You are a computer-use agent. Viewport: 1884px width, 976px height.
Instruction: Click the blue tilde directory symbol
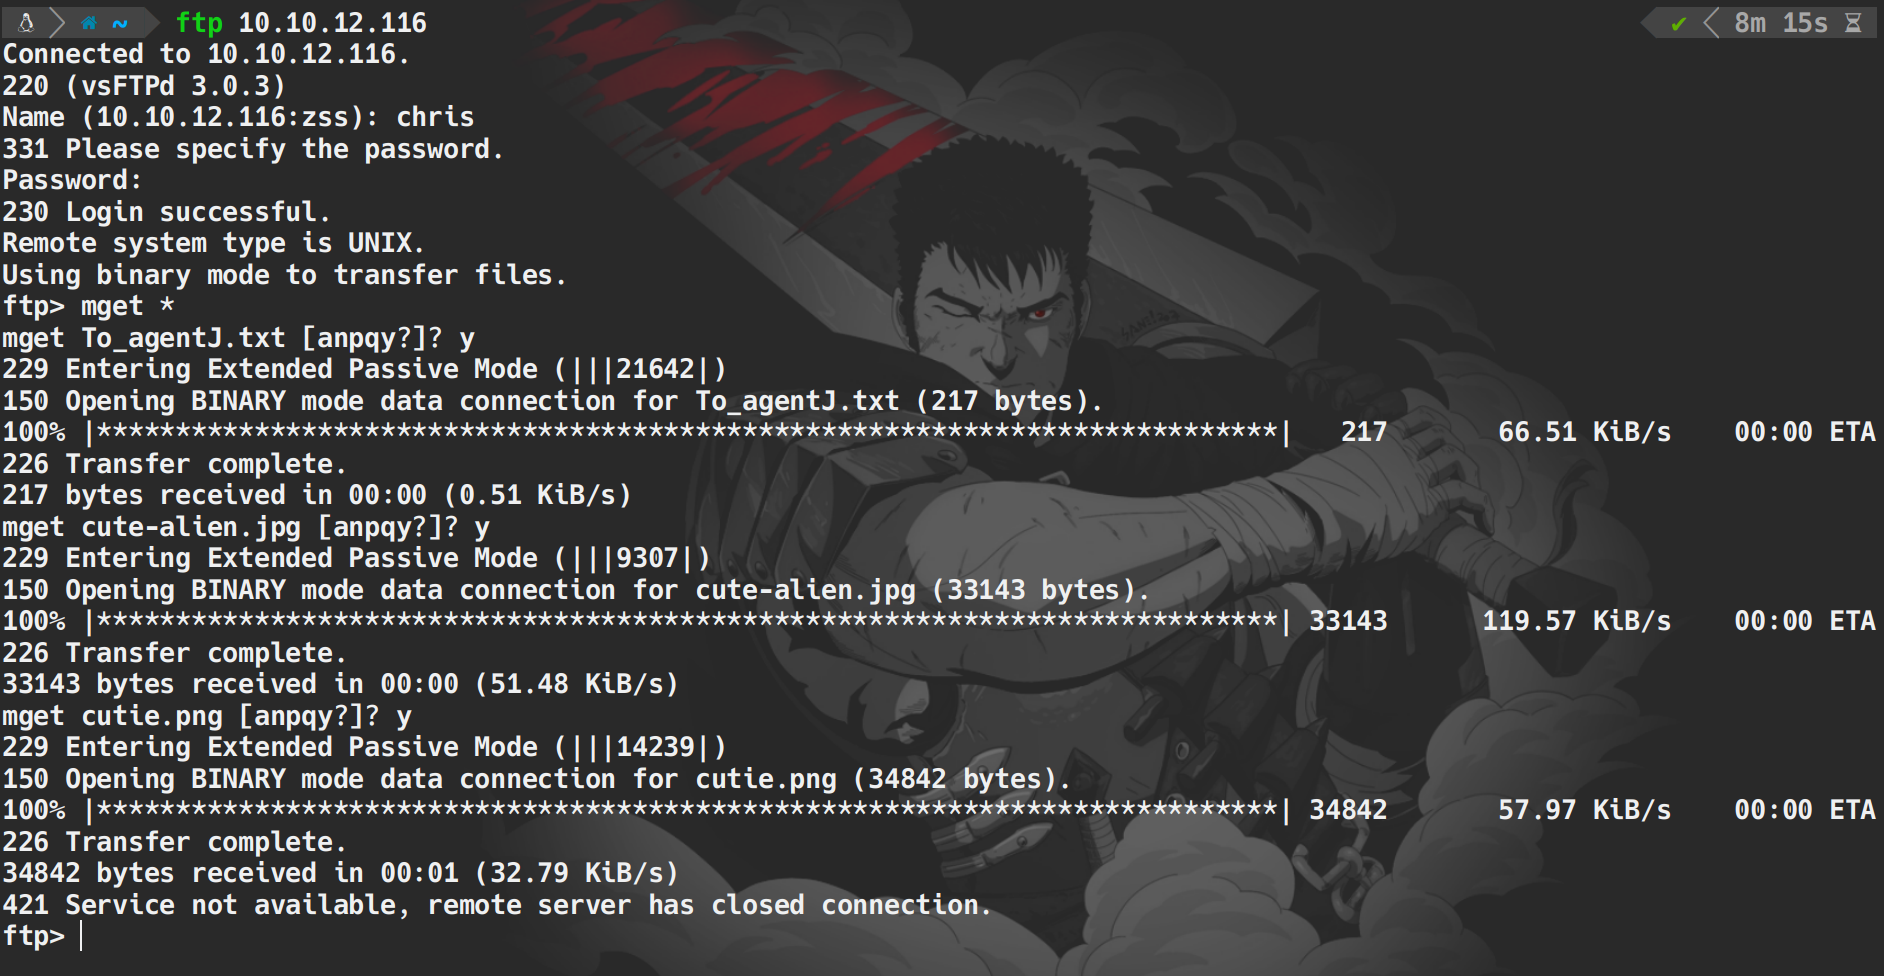click(x=120, y=23)
